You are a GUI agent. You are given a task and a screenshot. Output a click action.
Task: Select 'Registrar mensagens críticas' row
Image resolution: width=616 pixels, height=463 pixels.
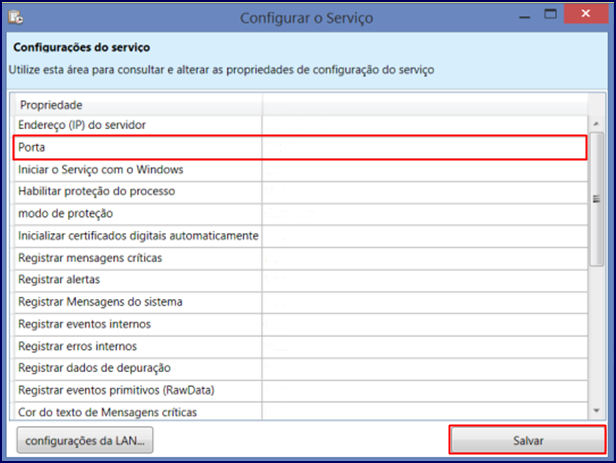coord(301,258)
